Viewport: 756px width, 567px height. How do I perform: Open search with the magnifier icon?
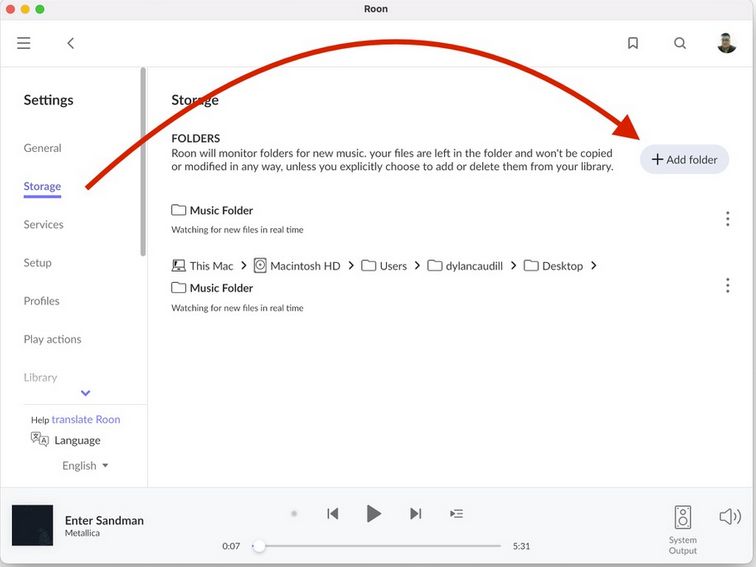(x=680, y=43)
